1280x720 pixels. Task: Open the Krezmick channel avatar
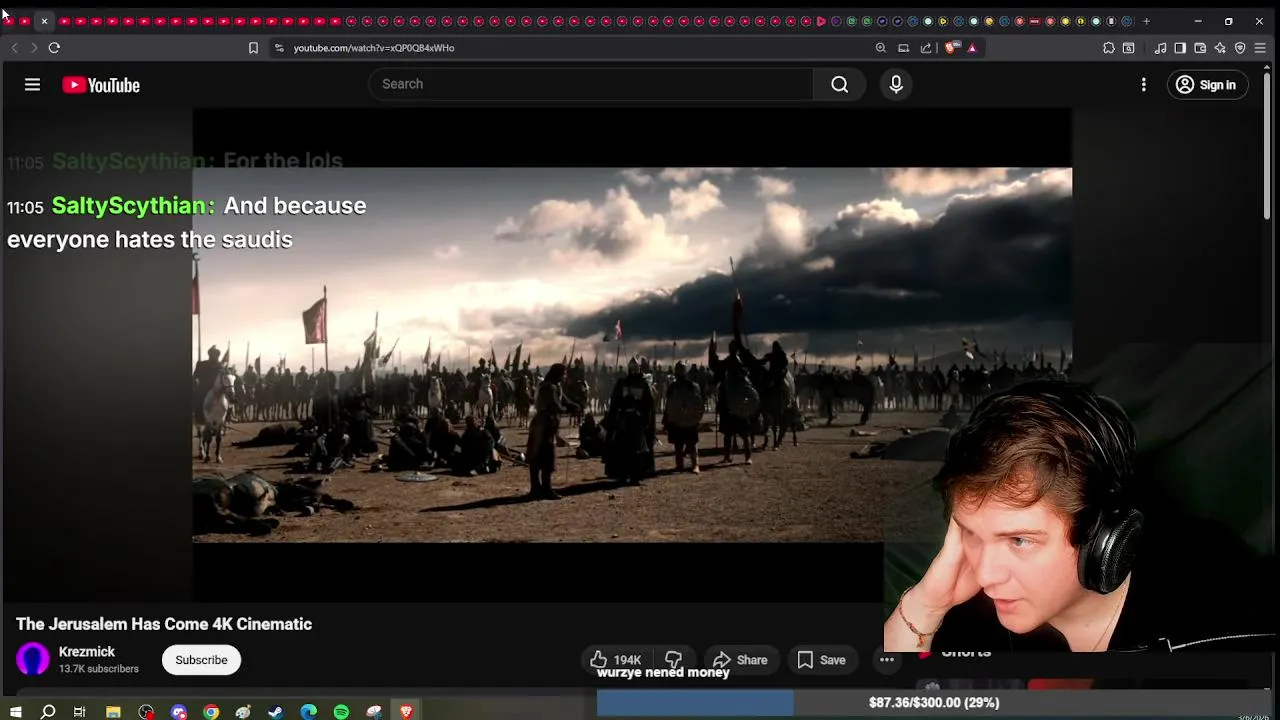pos(33,659)
